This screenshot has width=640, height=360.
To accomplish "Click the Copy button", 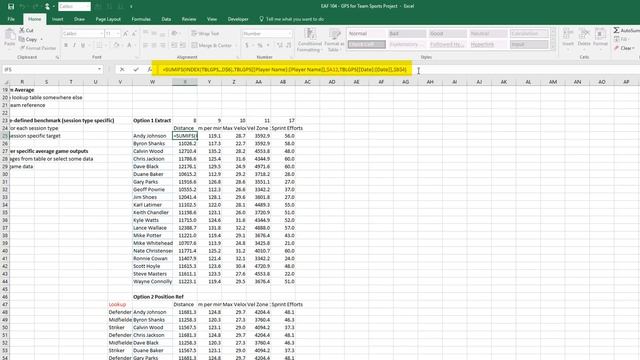I will (x=28, y=40).
